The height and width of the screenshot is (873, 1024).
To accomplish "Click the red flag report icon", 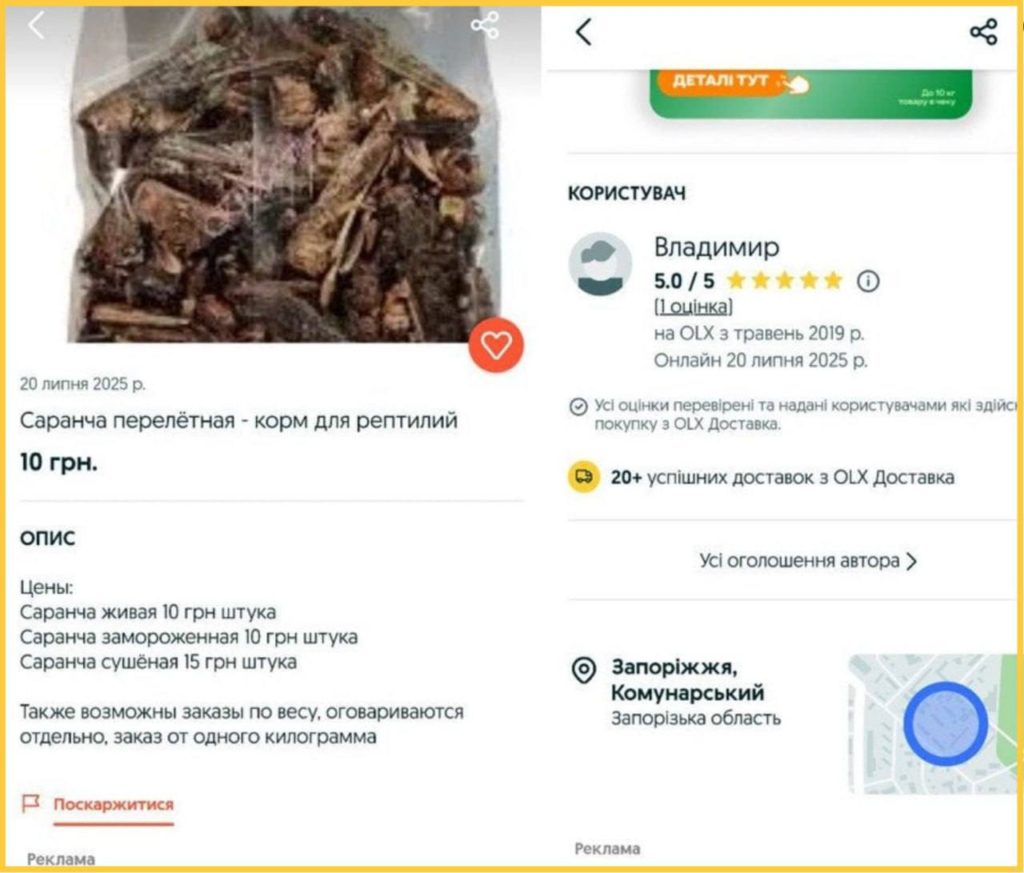I will click(x=31, y=804).
